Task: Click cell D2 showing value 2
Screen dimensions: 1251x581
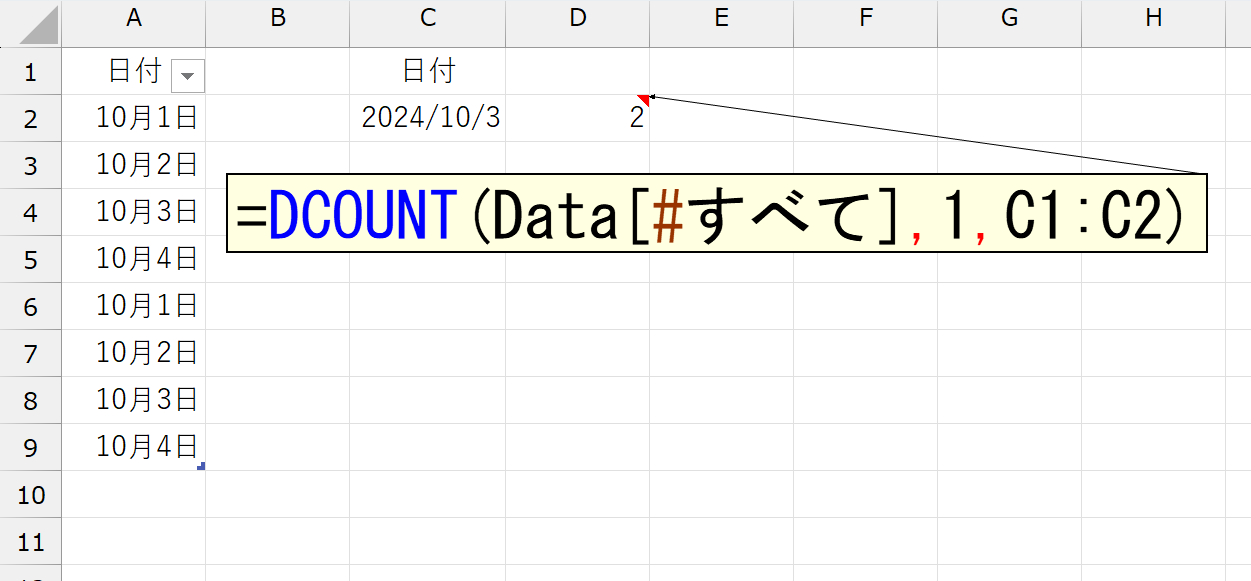Action: (x=578, y=118)
